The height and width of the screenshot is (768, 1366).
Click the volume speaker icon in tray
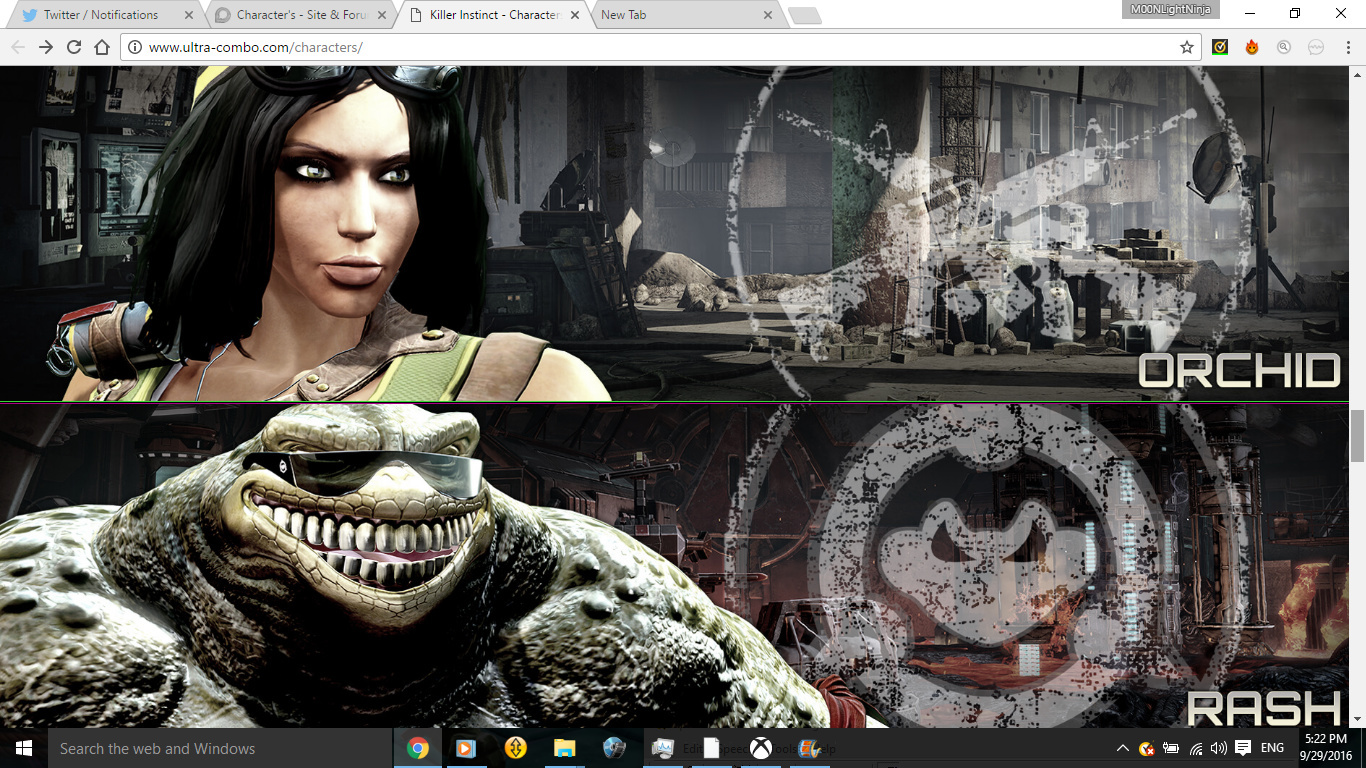pos(1218,748)
